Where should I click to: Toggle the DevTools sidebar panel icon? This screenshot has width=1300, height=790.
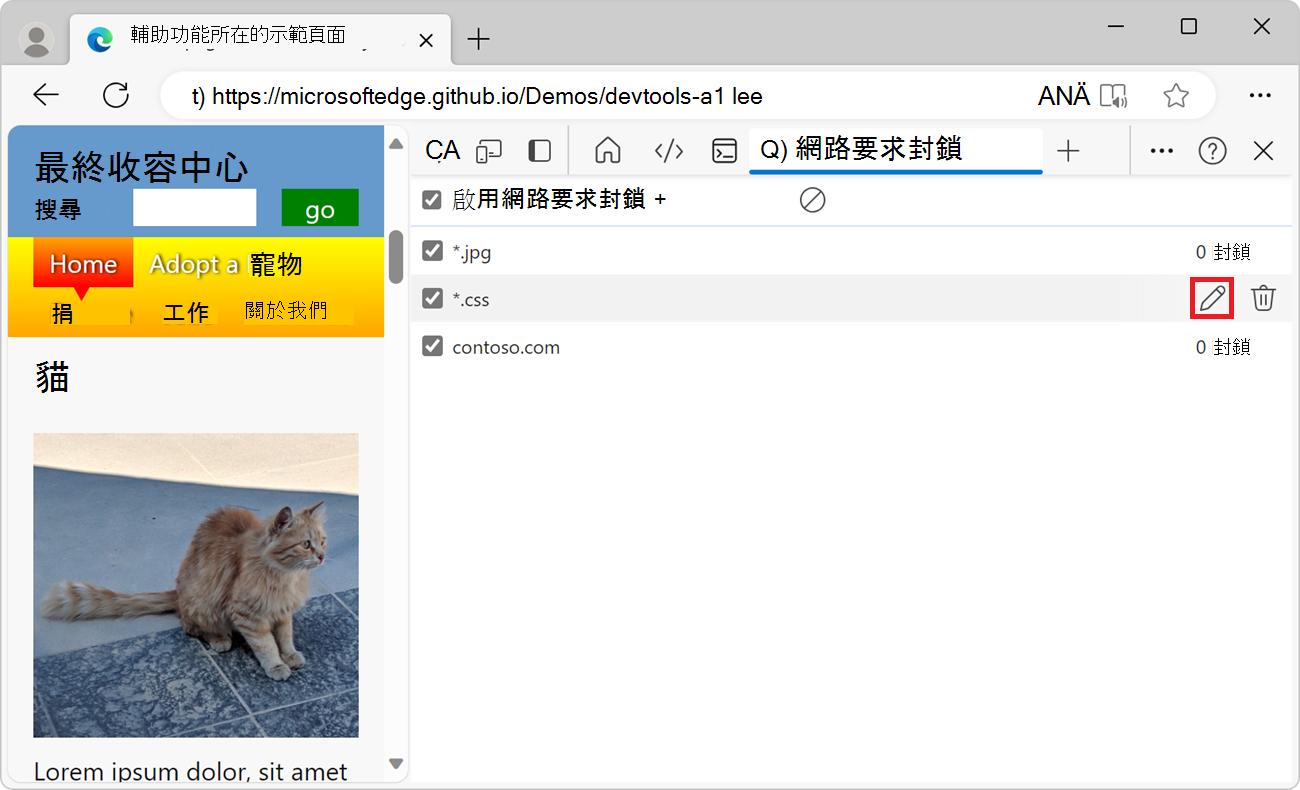540,151
